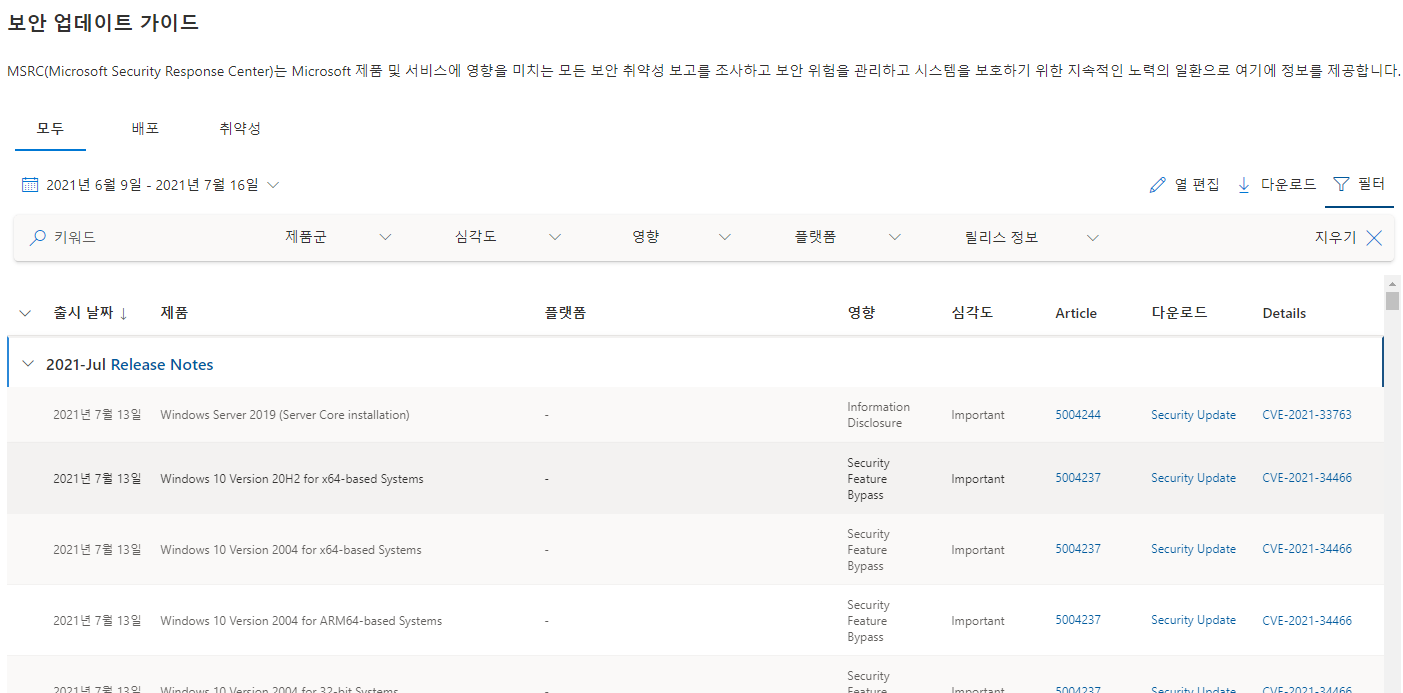Click the pencil icon for 열 편집
The image size is (1403, 693).
(x=1158, y=185)
